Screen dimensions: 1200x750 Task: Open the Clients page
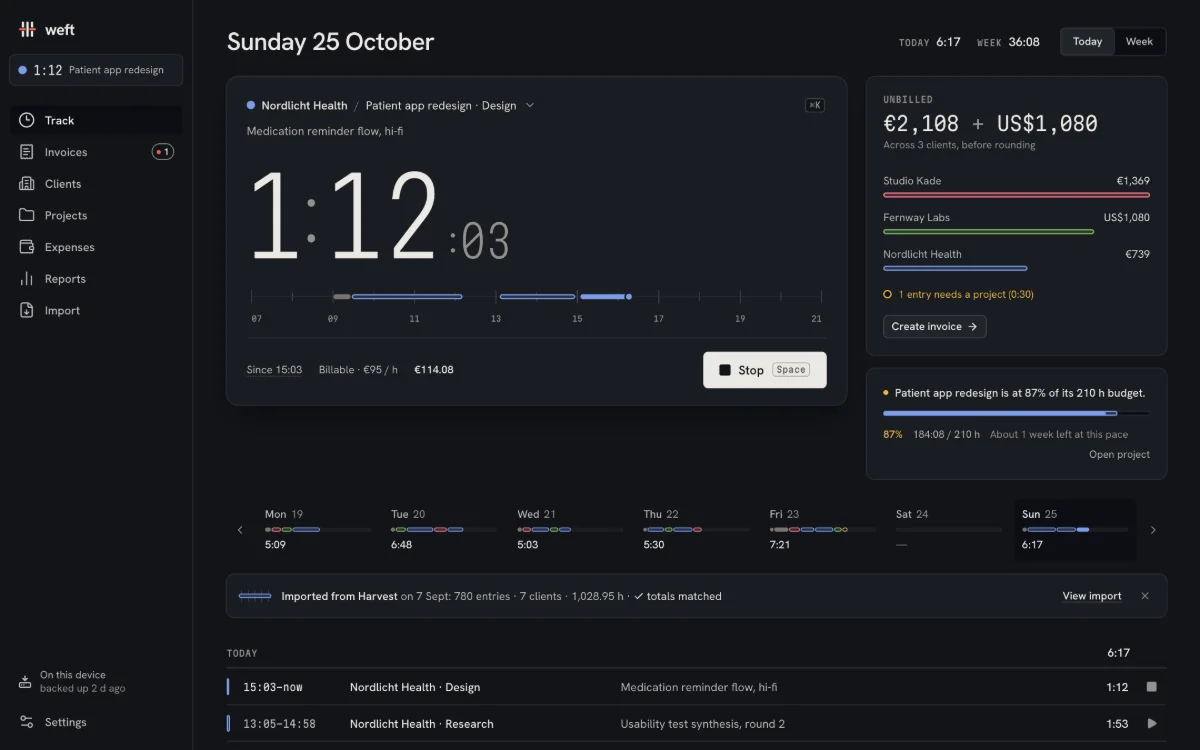(x=96, y=184)
